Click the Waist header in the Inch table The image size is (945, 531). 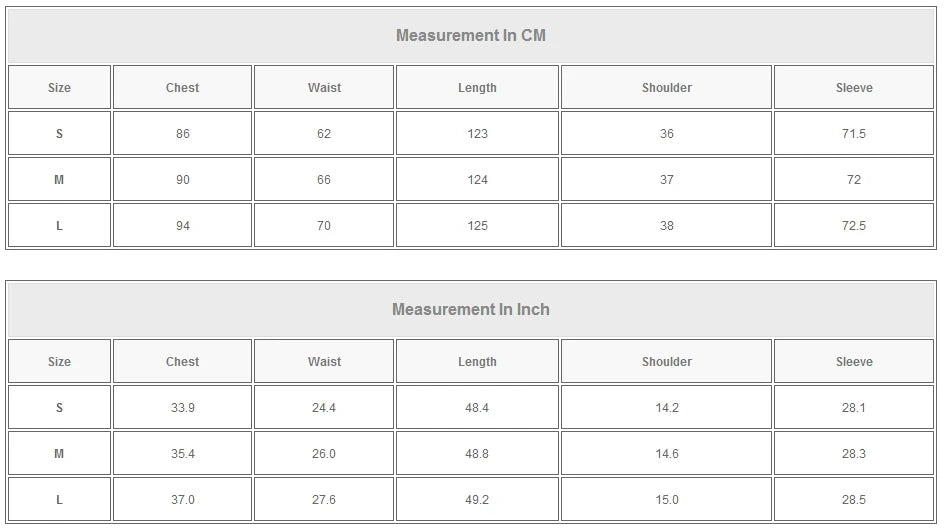[x=324, y=362]
